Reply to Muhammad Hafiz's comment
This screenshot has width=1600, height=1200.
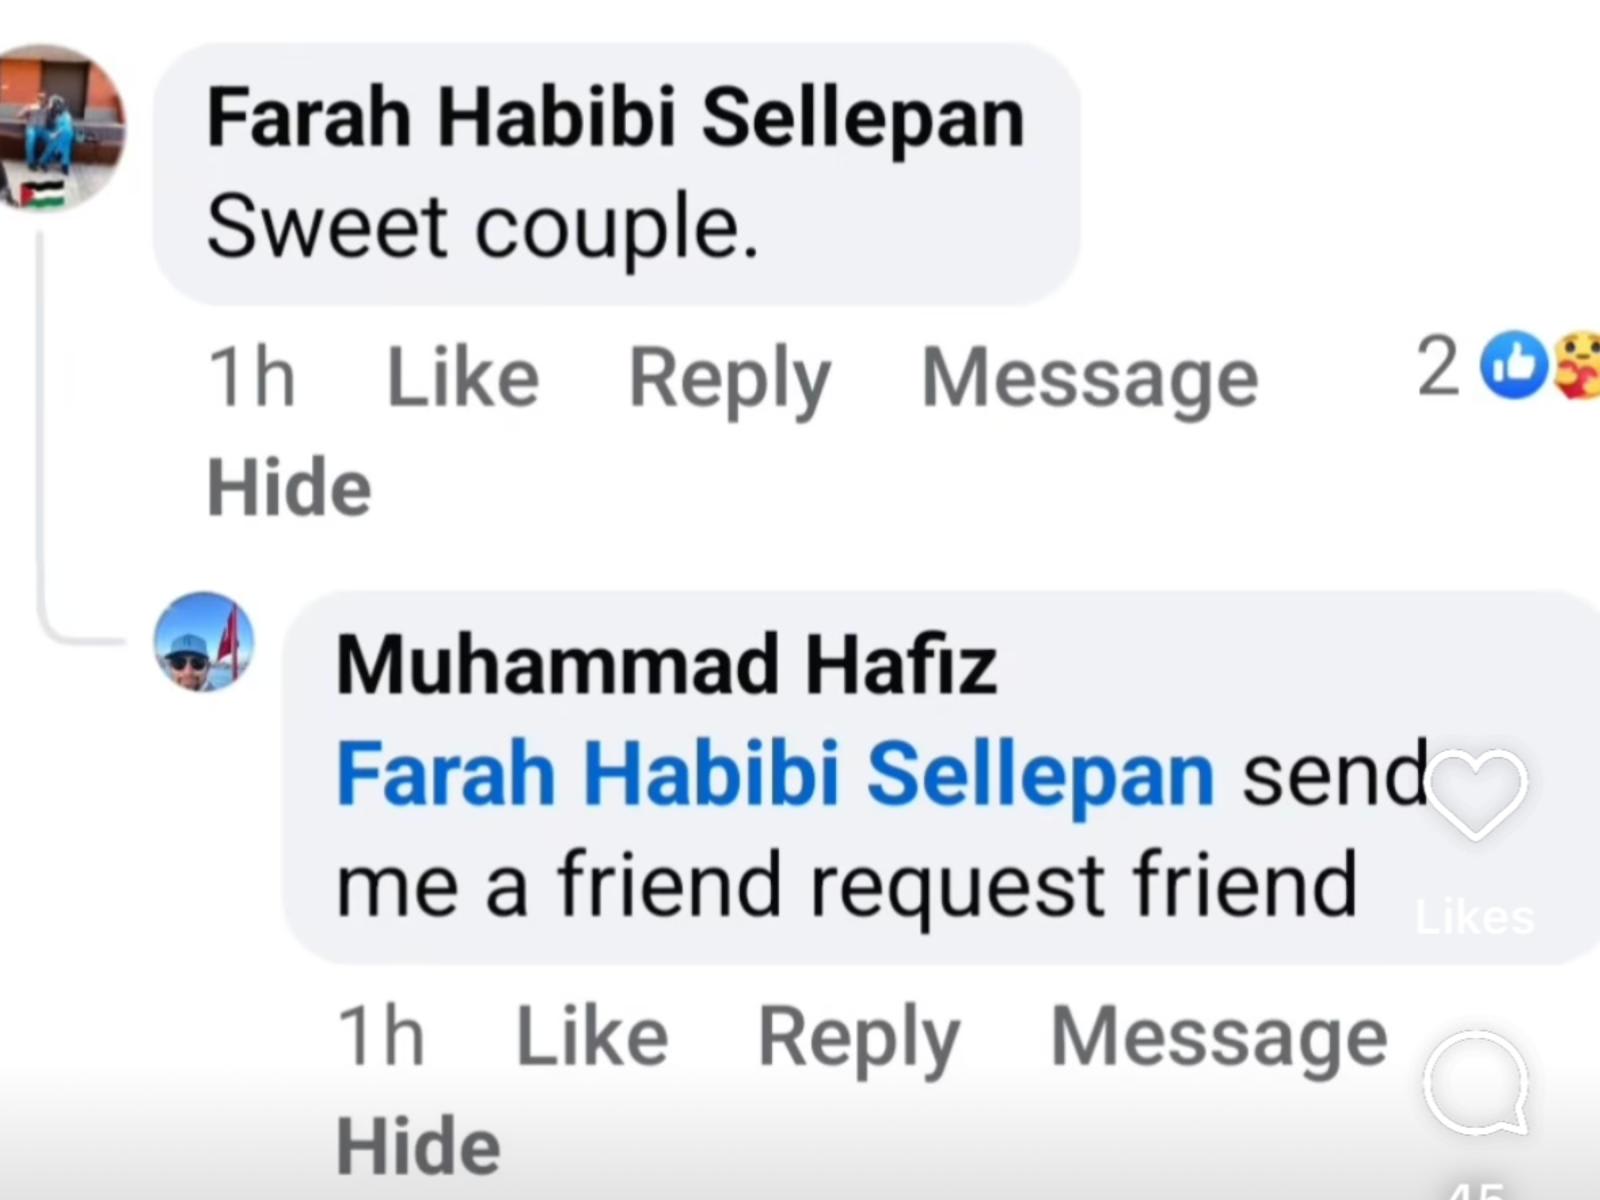coord(859,1036)
